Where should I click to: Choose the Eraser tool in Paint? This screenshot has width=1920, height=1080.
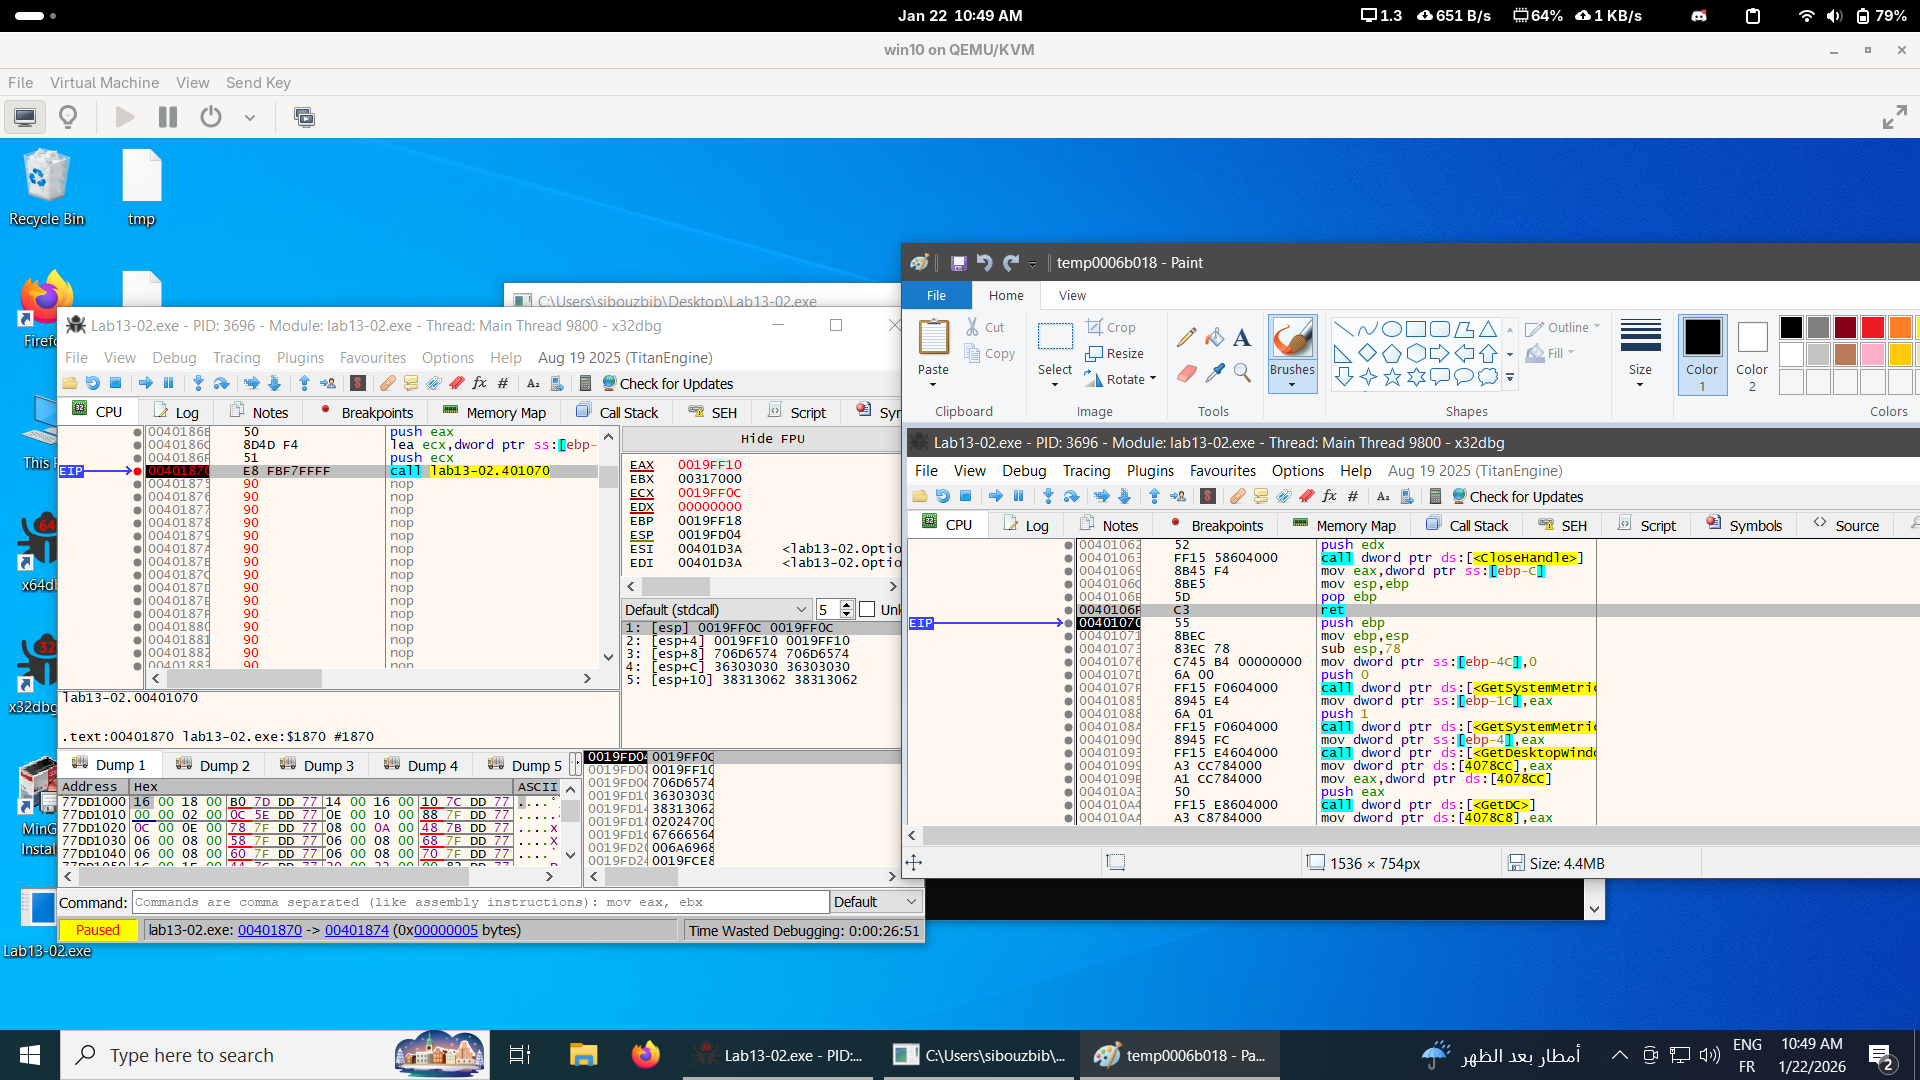point(1186,373)
